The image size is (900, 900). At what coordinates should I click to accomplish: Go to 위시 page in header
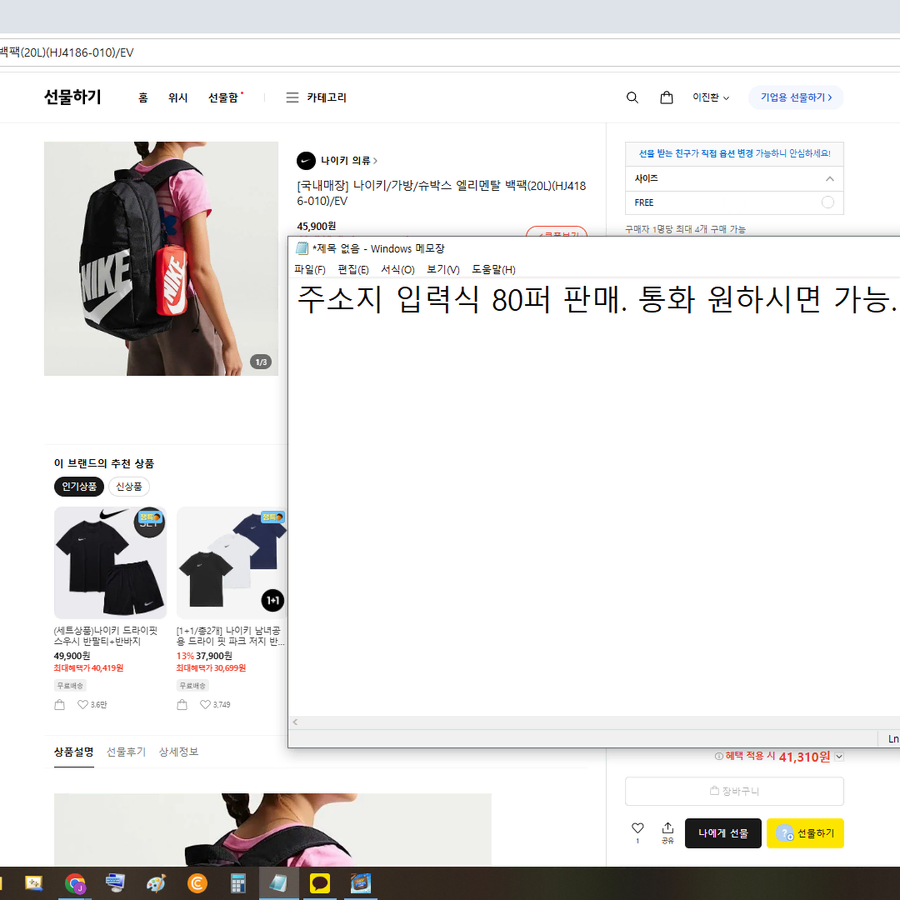point(178,98)
